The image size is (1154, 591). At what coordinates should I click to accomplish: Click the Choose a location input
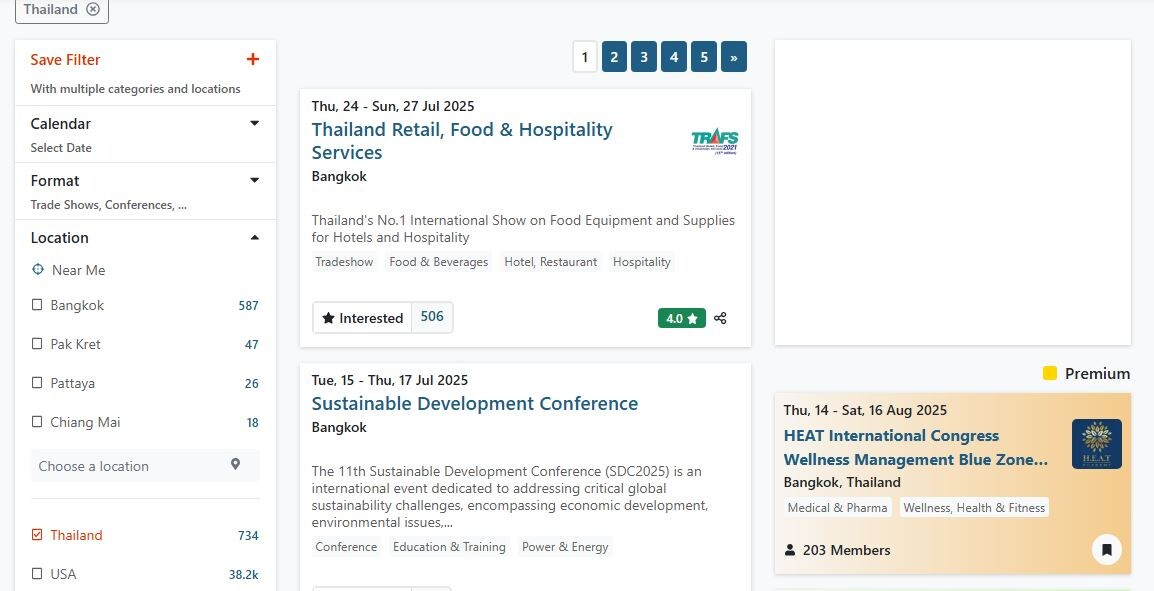(x=130, y=466)
